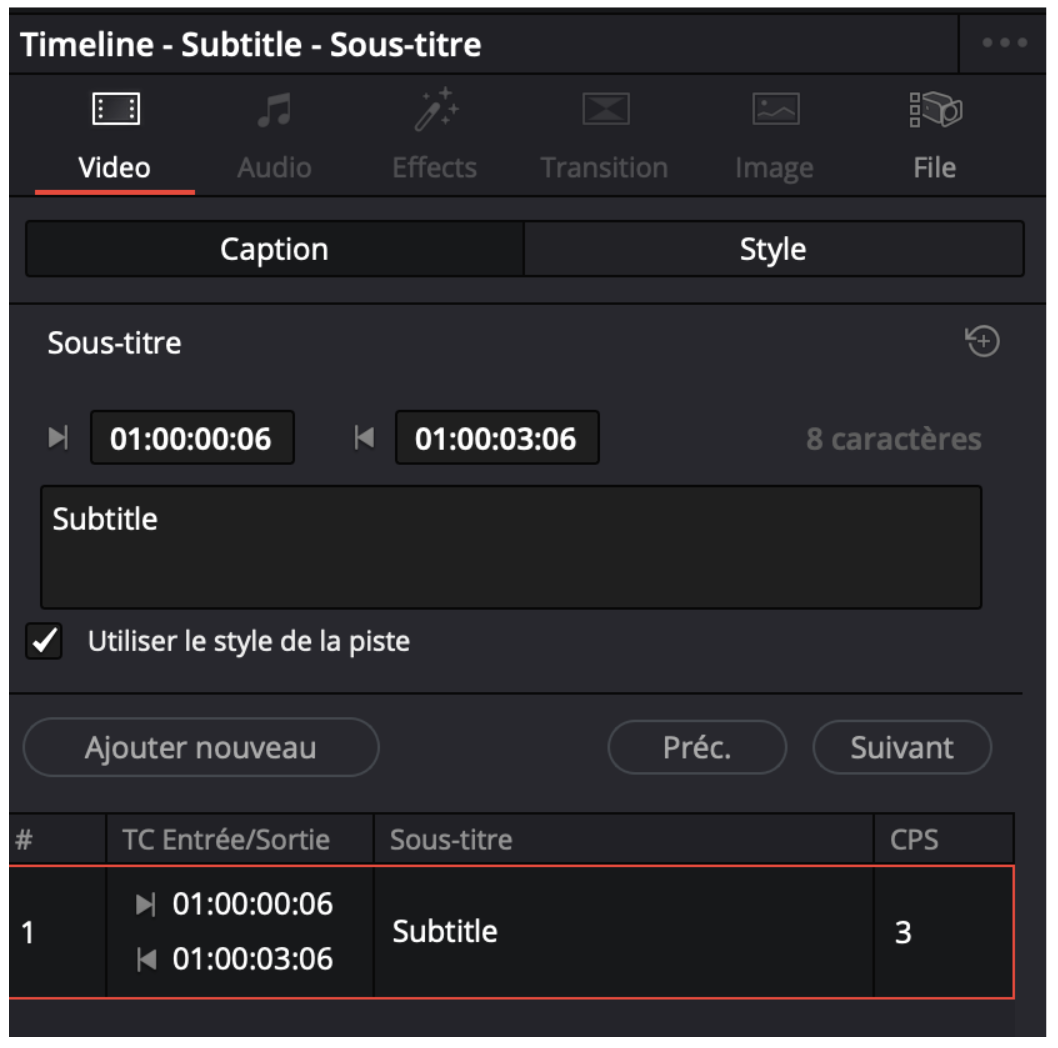The width and height of the screenshot is (1058, 1048).
Task: Click the reset circular arrow icon
Action: tap(984, 340)
